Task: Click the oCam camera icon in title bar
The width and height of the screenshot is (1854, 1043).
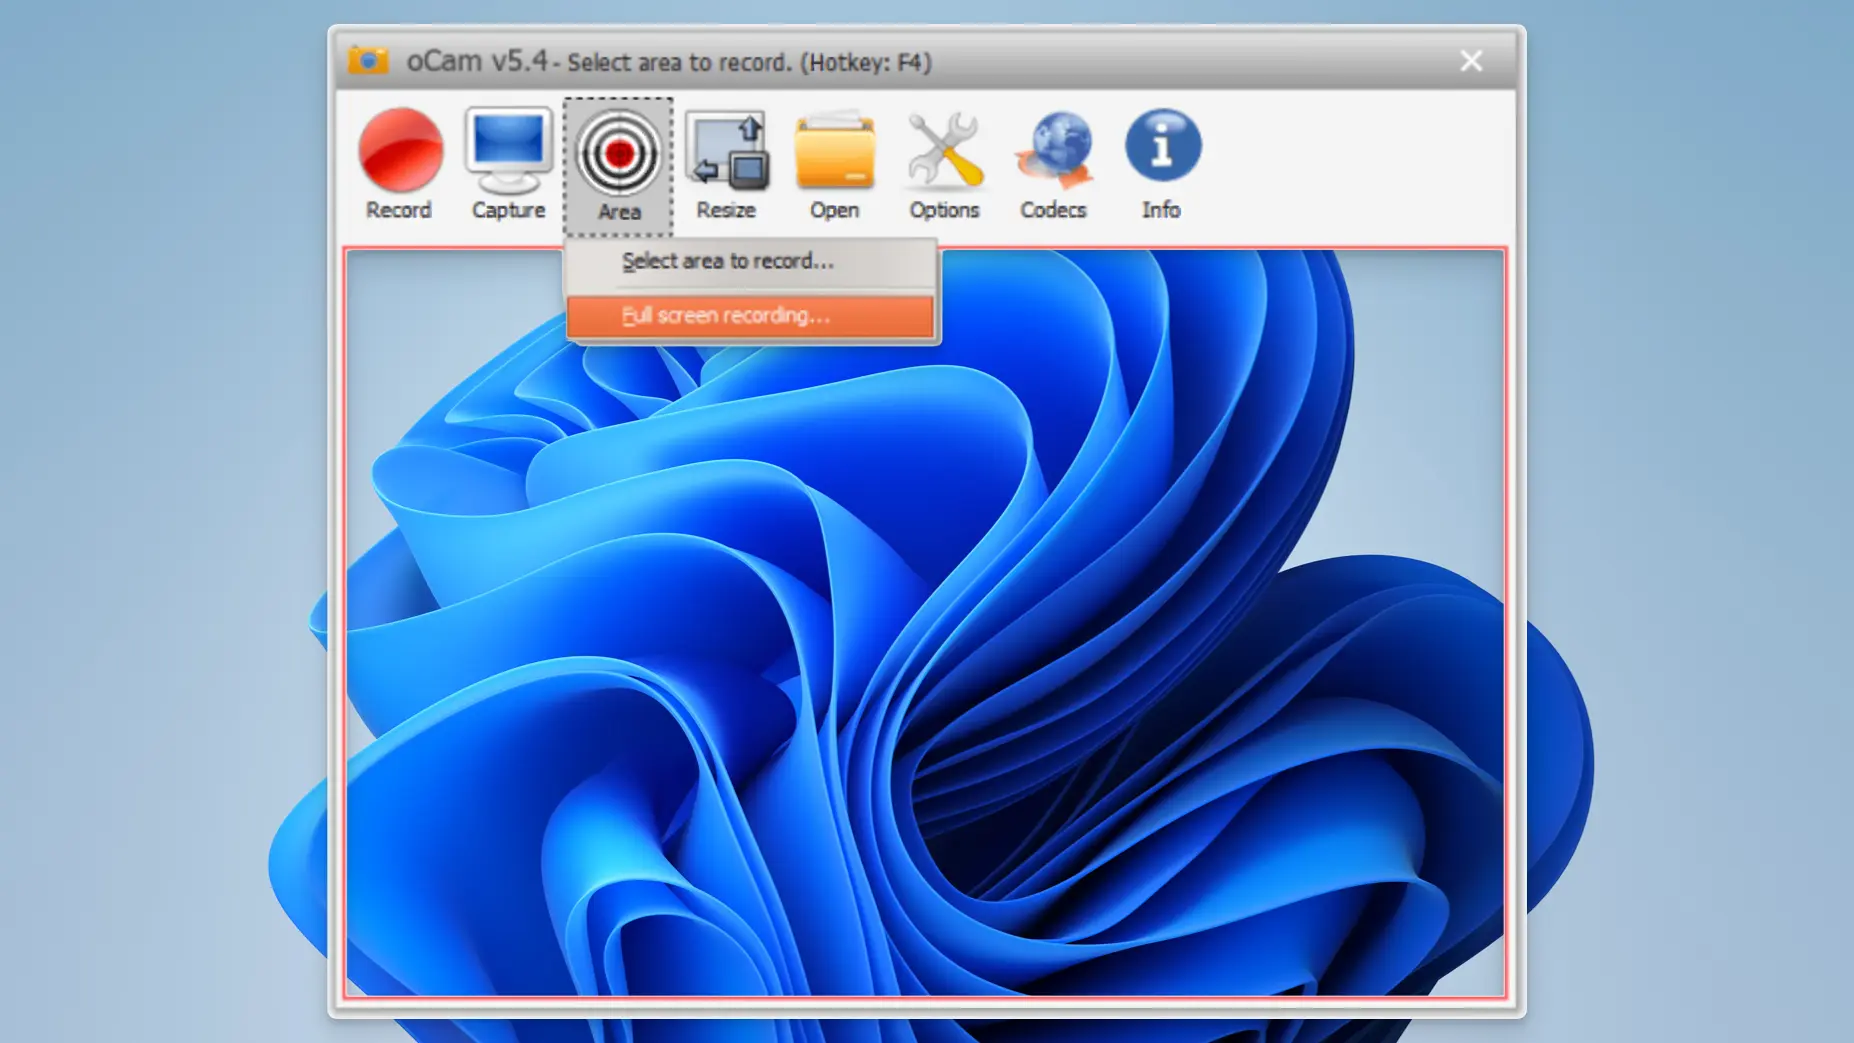Action: click(368, 61)
